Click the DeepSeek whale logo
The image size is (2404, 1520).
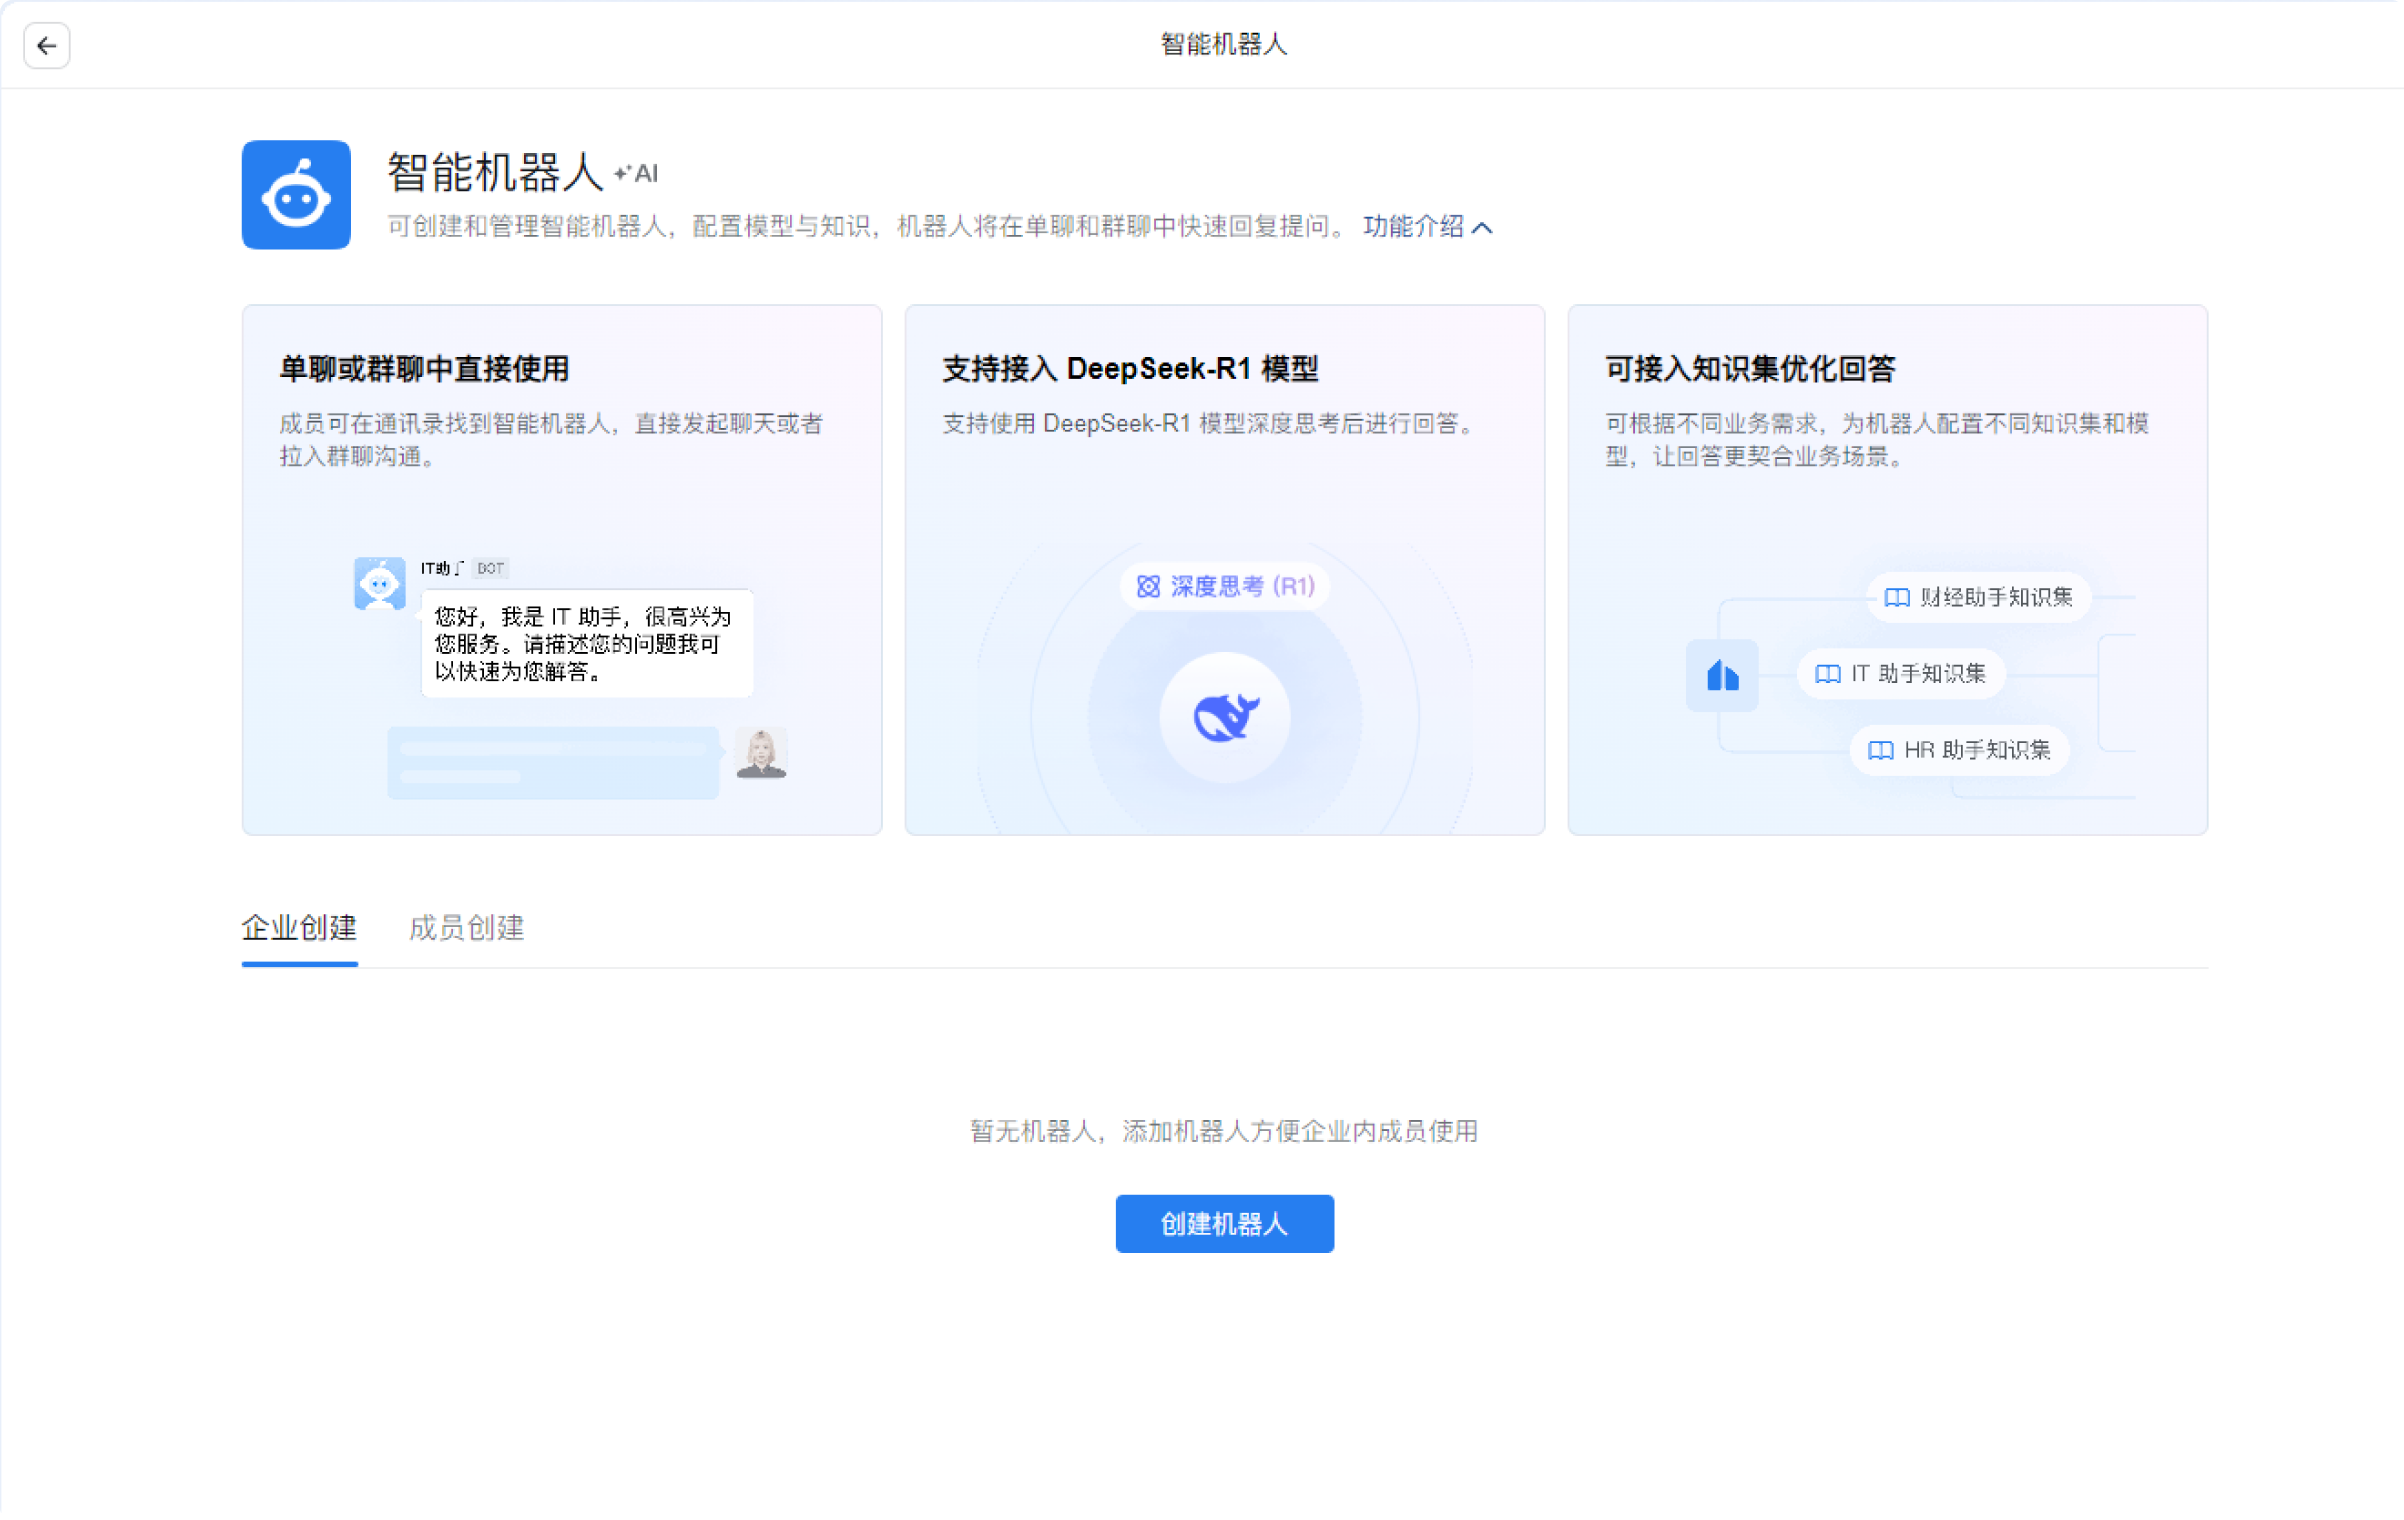tap(1225, 718)
